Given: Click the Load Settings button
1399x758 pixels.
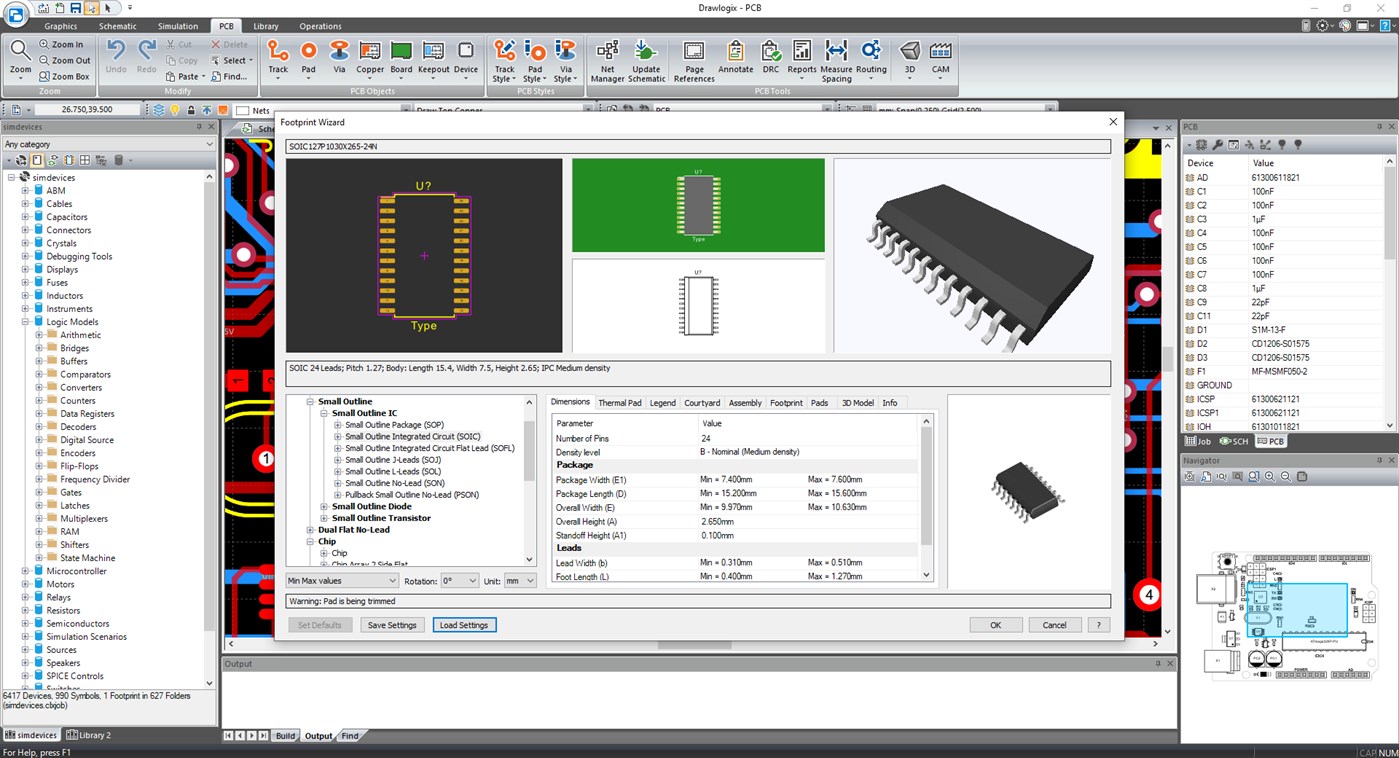Looking at the screenshot, I should 464,624.
